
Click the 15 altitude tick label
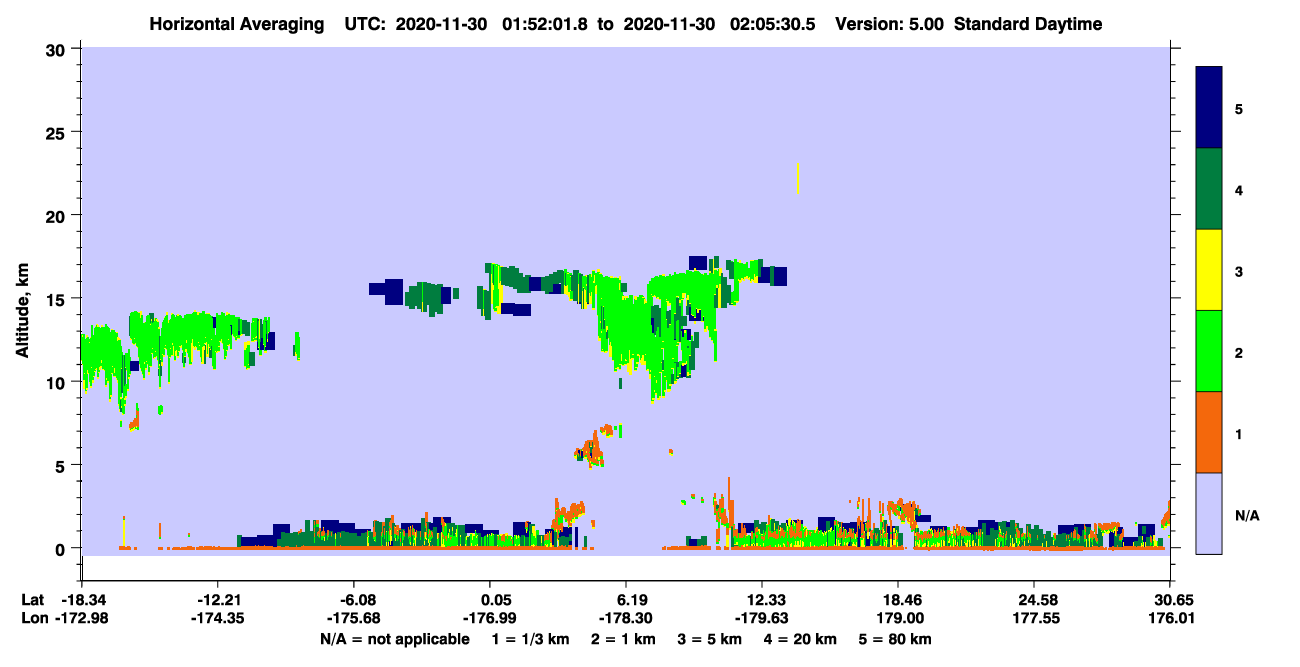tap(58, 299)
